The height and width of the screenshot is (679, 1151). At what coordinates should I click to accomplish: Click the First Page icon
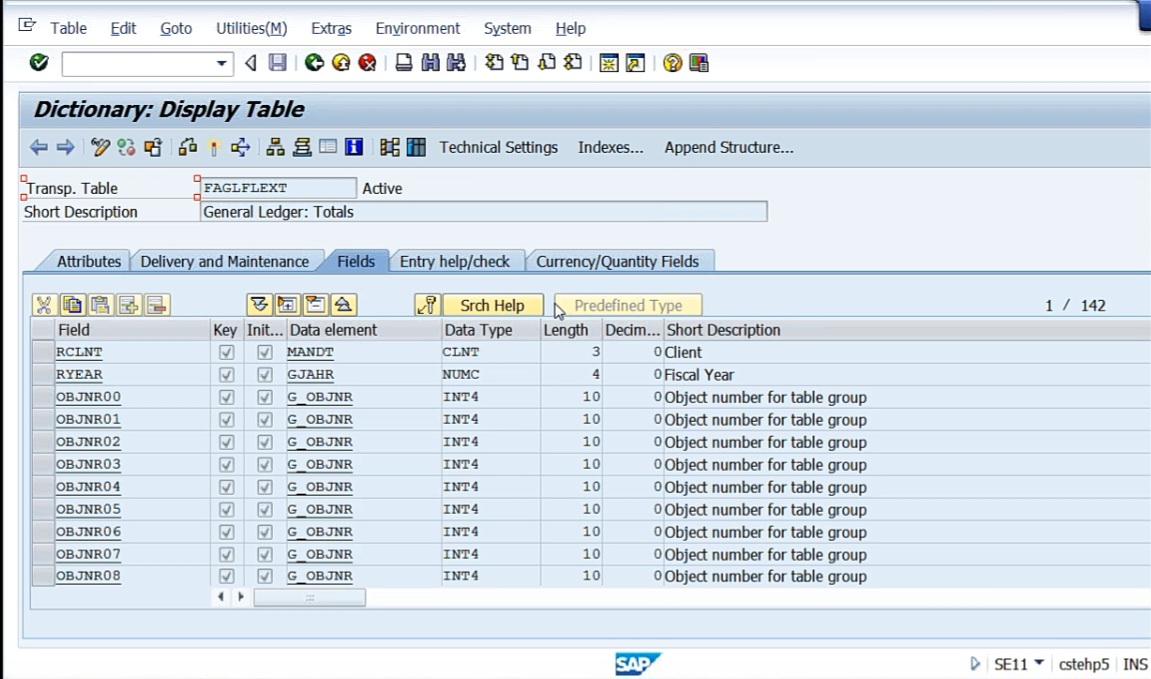pos(494,63)
